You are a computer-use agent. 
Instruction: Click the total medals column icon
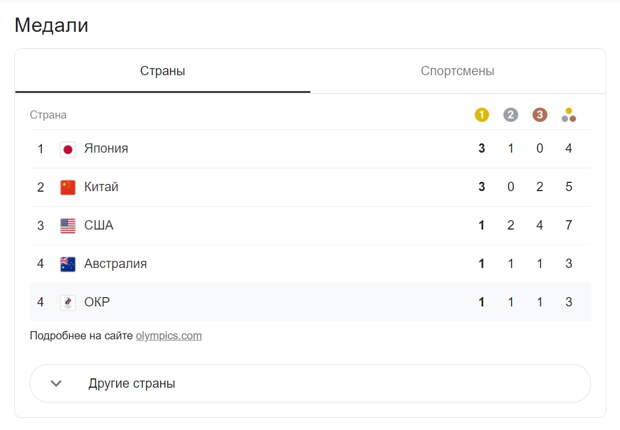pos(569,115)
